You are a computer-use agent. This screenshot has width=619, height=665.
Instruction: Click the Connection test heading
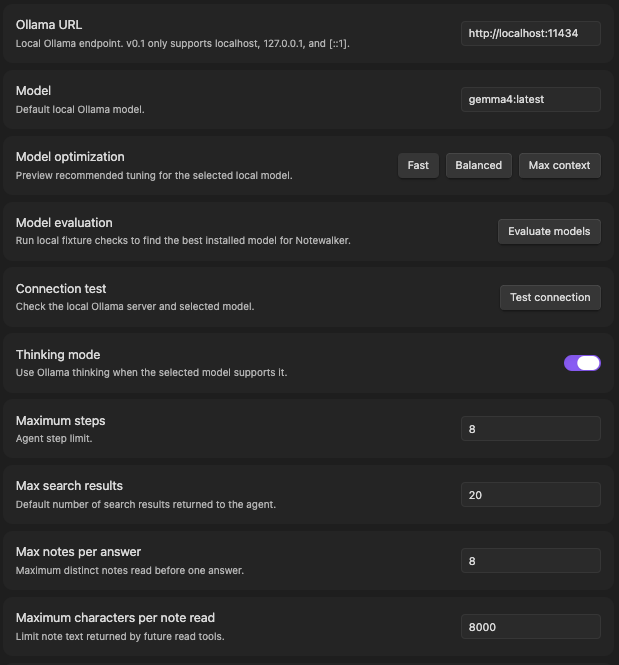tap(61, 289)
